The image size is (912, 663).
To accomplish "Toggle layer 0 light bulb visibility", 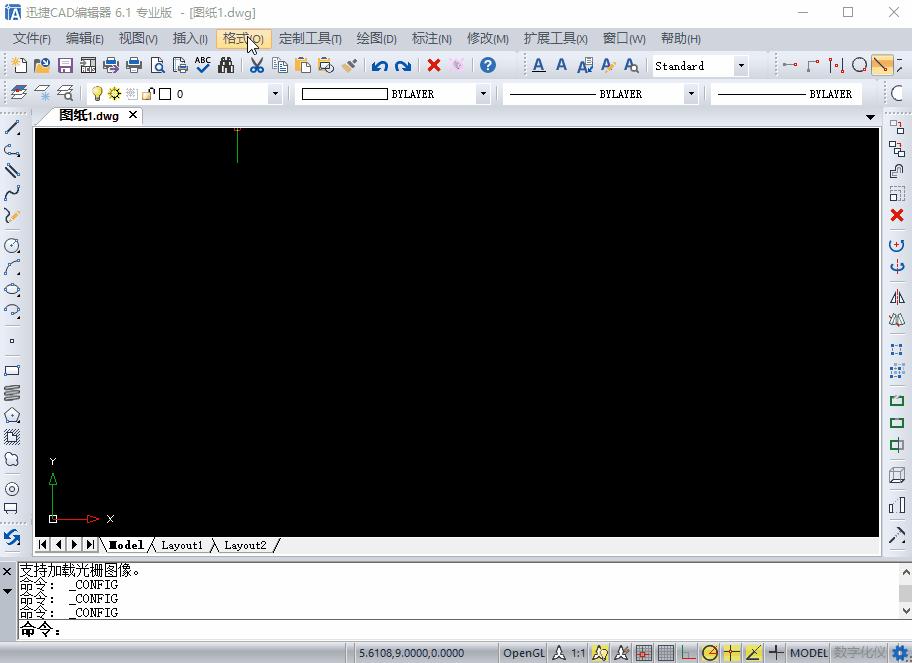I will pyautogui.click(x=97, y=94).
